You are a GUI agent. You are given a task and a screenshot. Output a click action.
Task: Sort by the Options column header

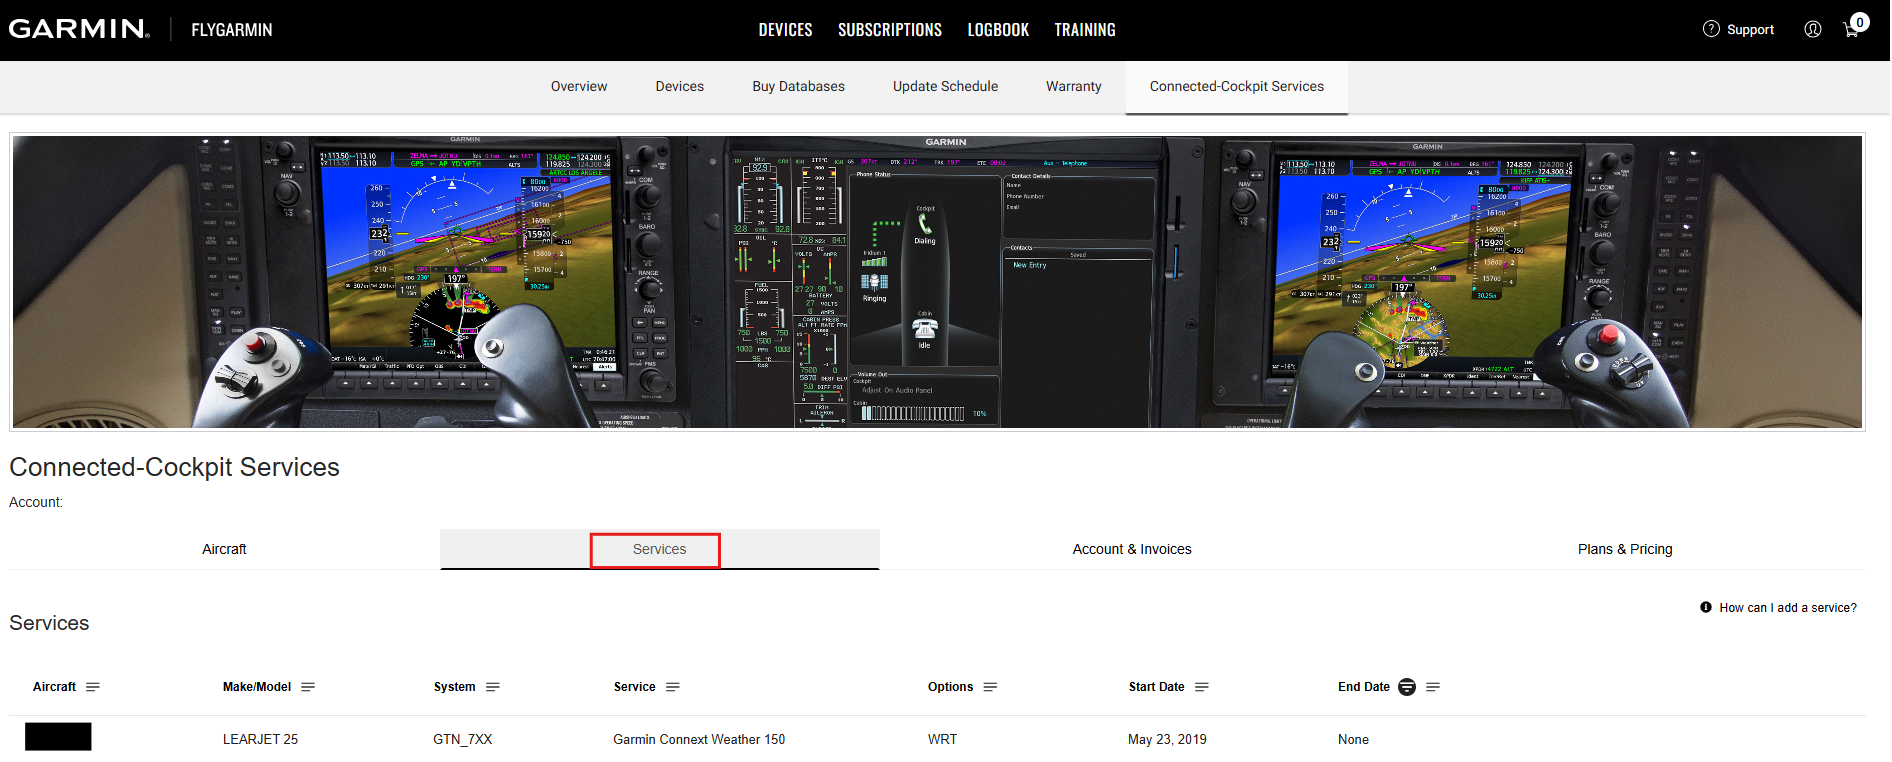click(950, 687)
